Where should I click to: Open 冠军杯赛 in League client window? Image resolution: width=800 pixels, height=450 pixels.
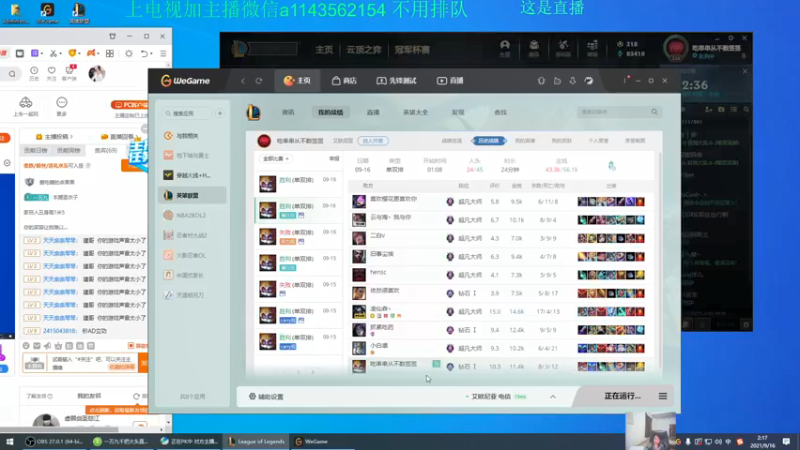pyautogui.click(x=412, y=49)
